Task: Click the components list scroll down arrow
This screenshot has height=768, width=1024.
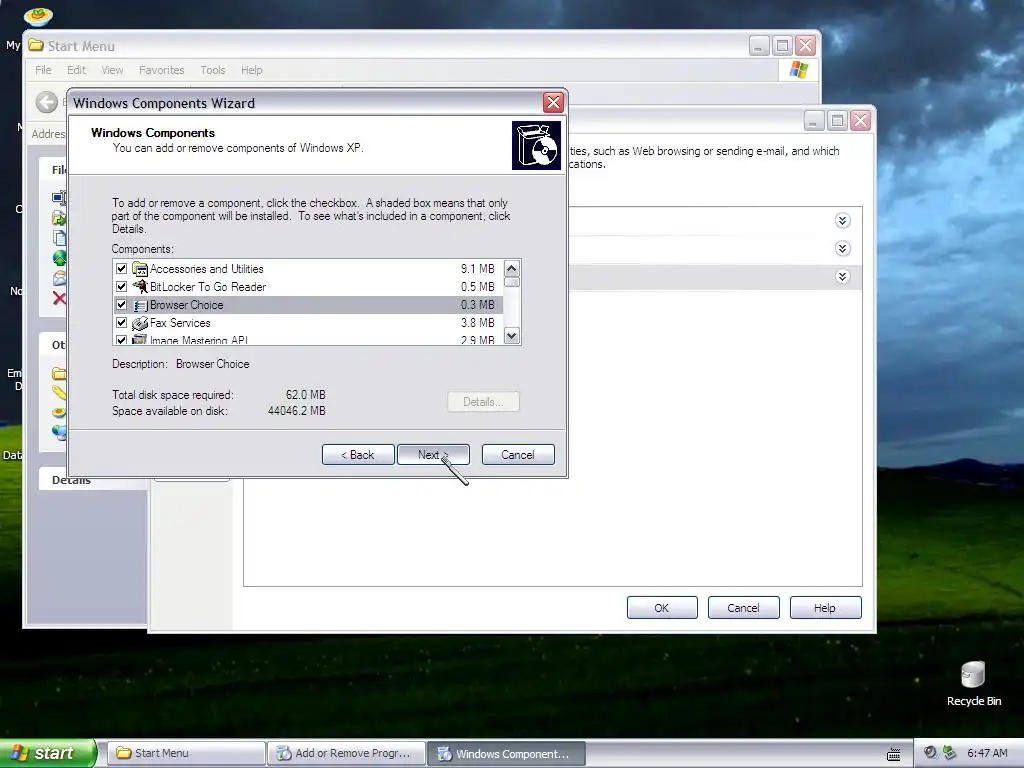Action: (x=512, y=336)
